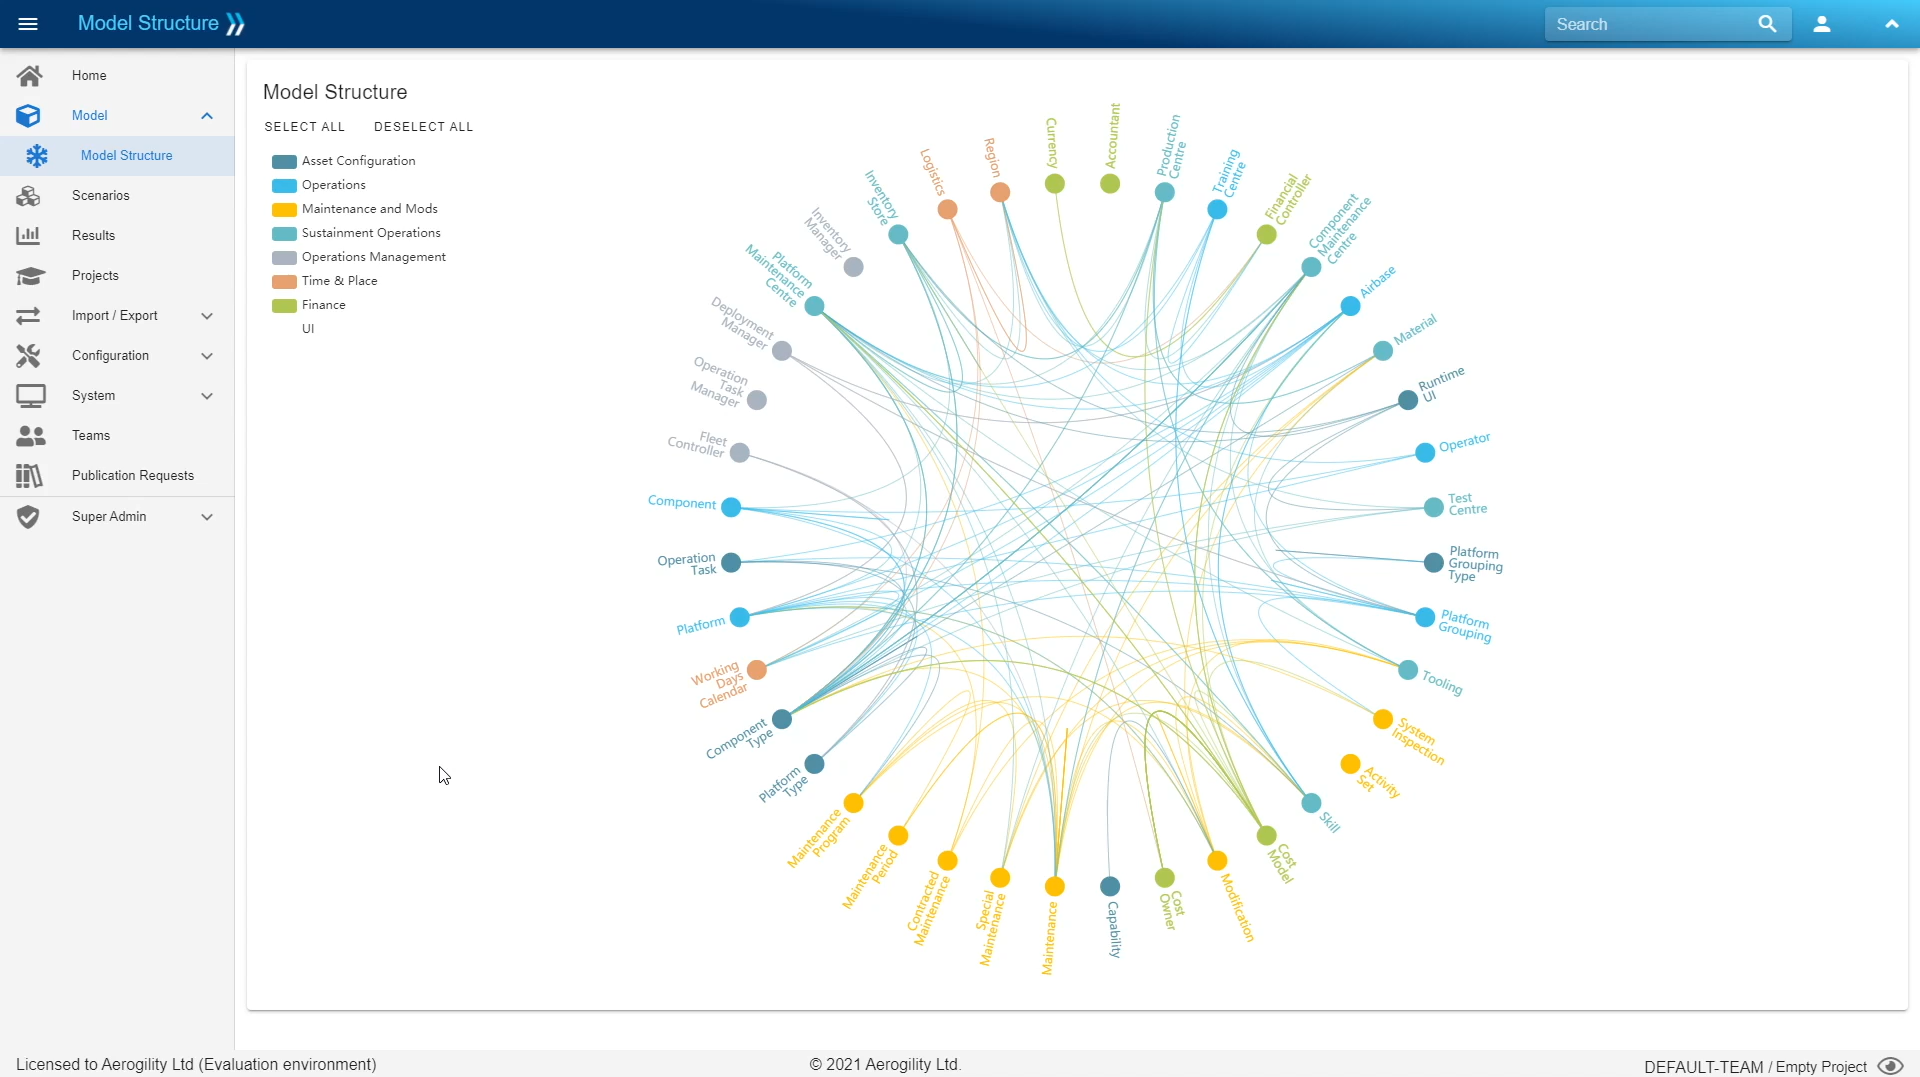Expand the Configuration submenu chevron
The height and width of the screenshot is (1077, 1920).
(x=207, y=356)
